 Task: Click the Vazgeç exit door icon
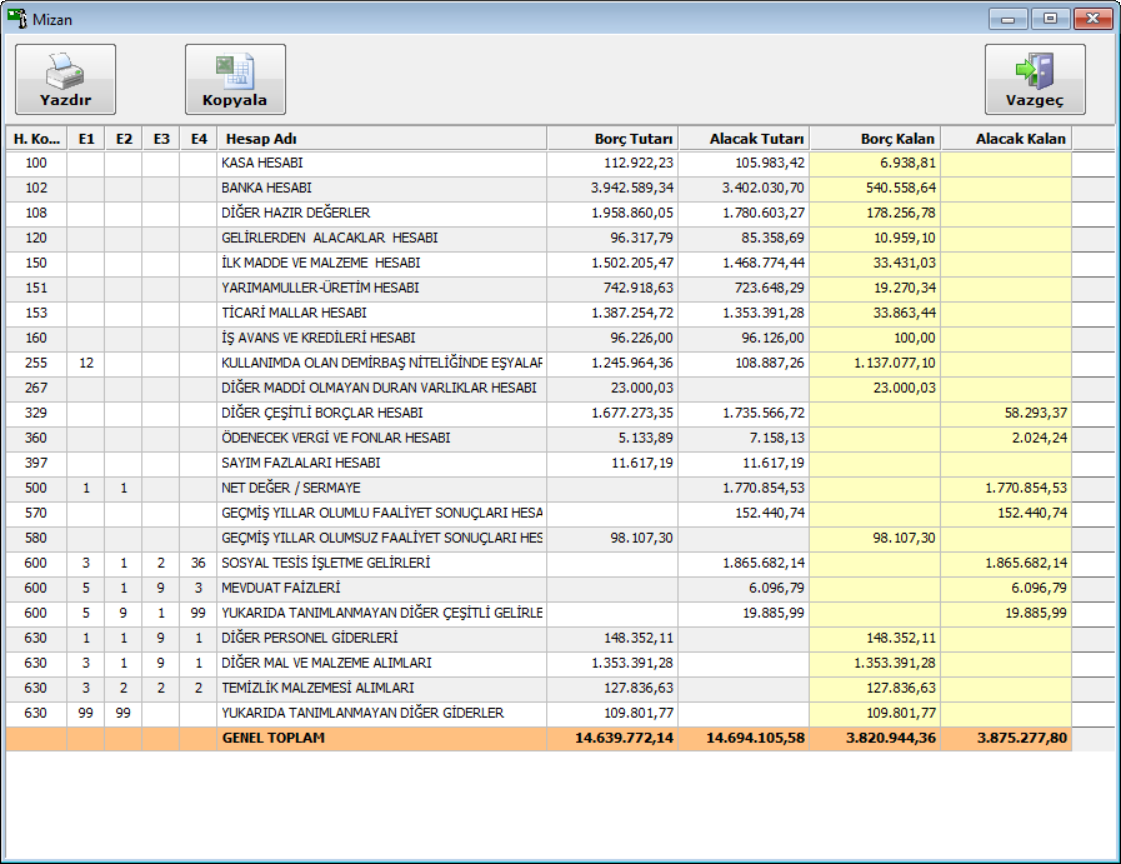pyautogui.click(x=1034, y=70)
